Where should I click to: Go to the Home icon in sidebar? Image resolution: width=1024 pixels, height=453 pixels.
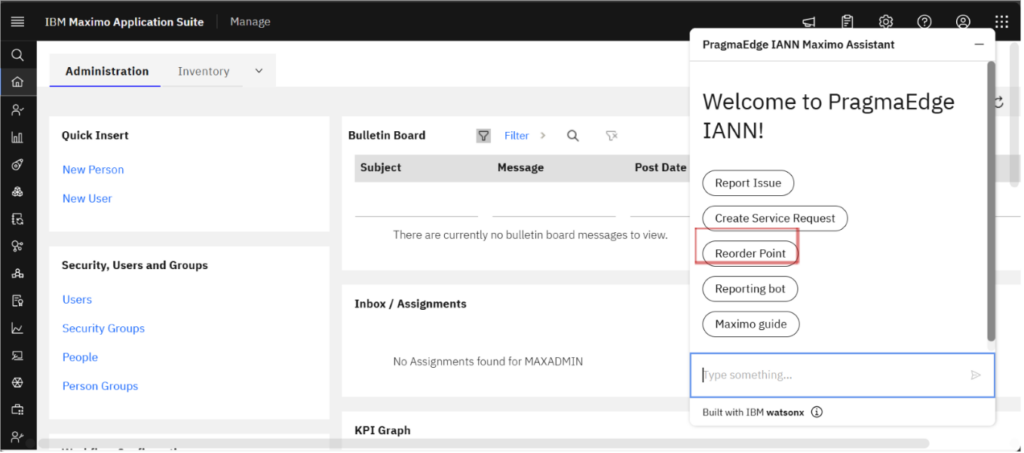(18, 82)
